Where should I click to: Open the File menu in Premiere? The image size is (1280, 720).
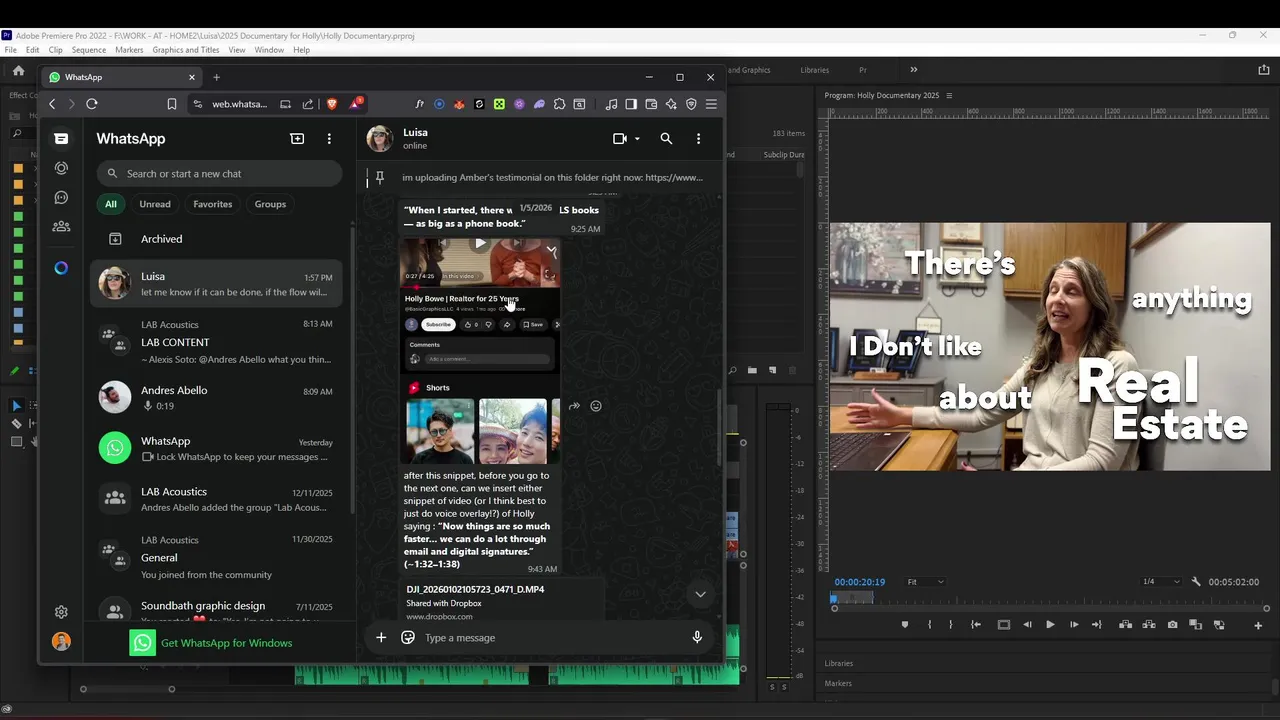point(11,50)
